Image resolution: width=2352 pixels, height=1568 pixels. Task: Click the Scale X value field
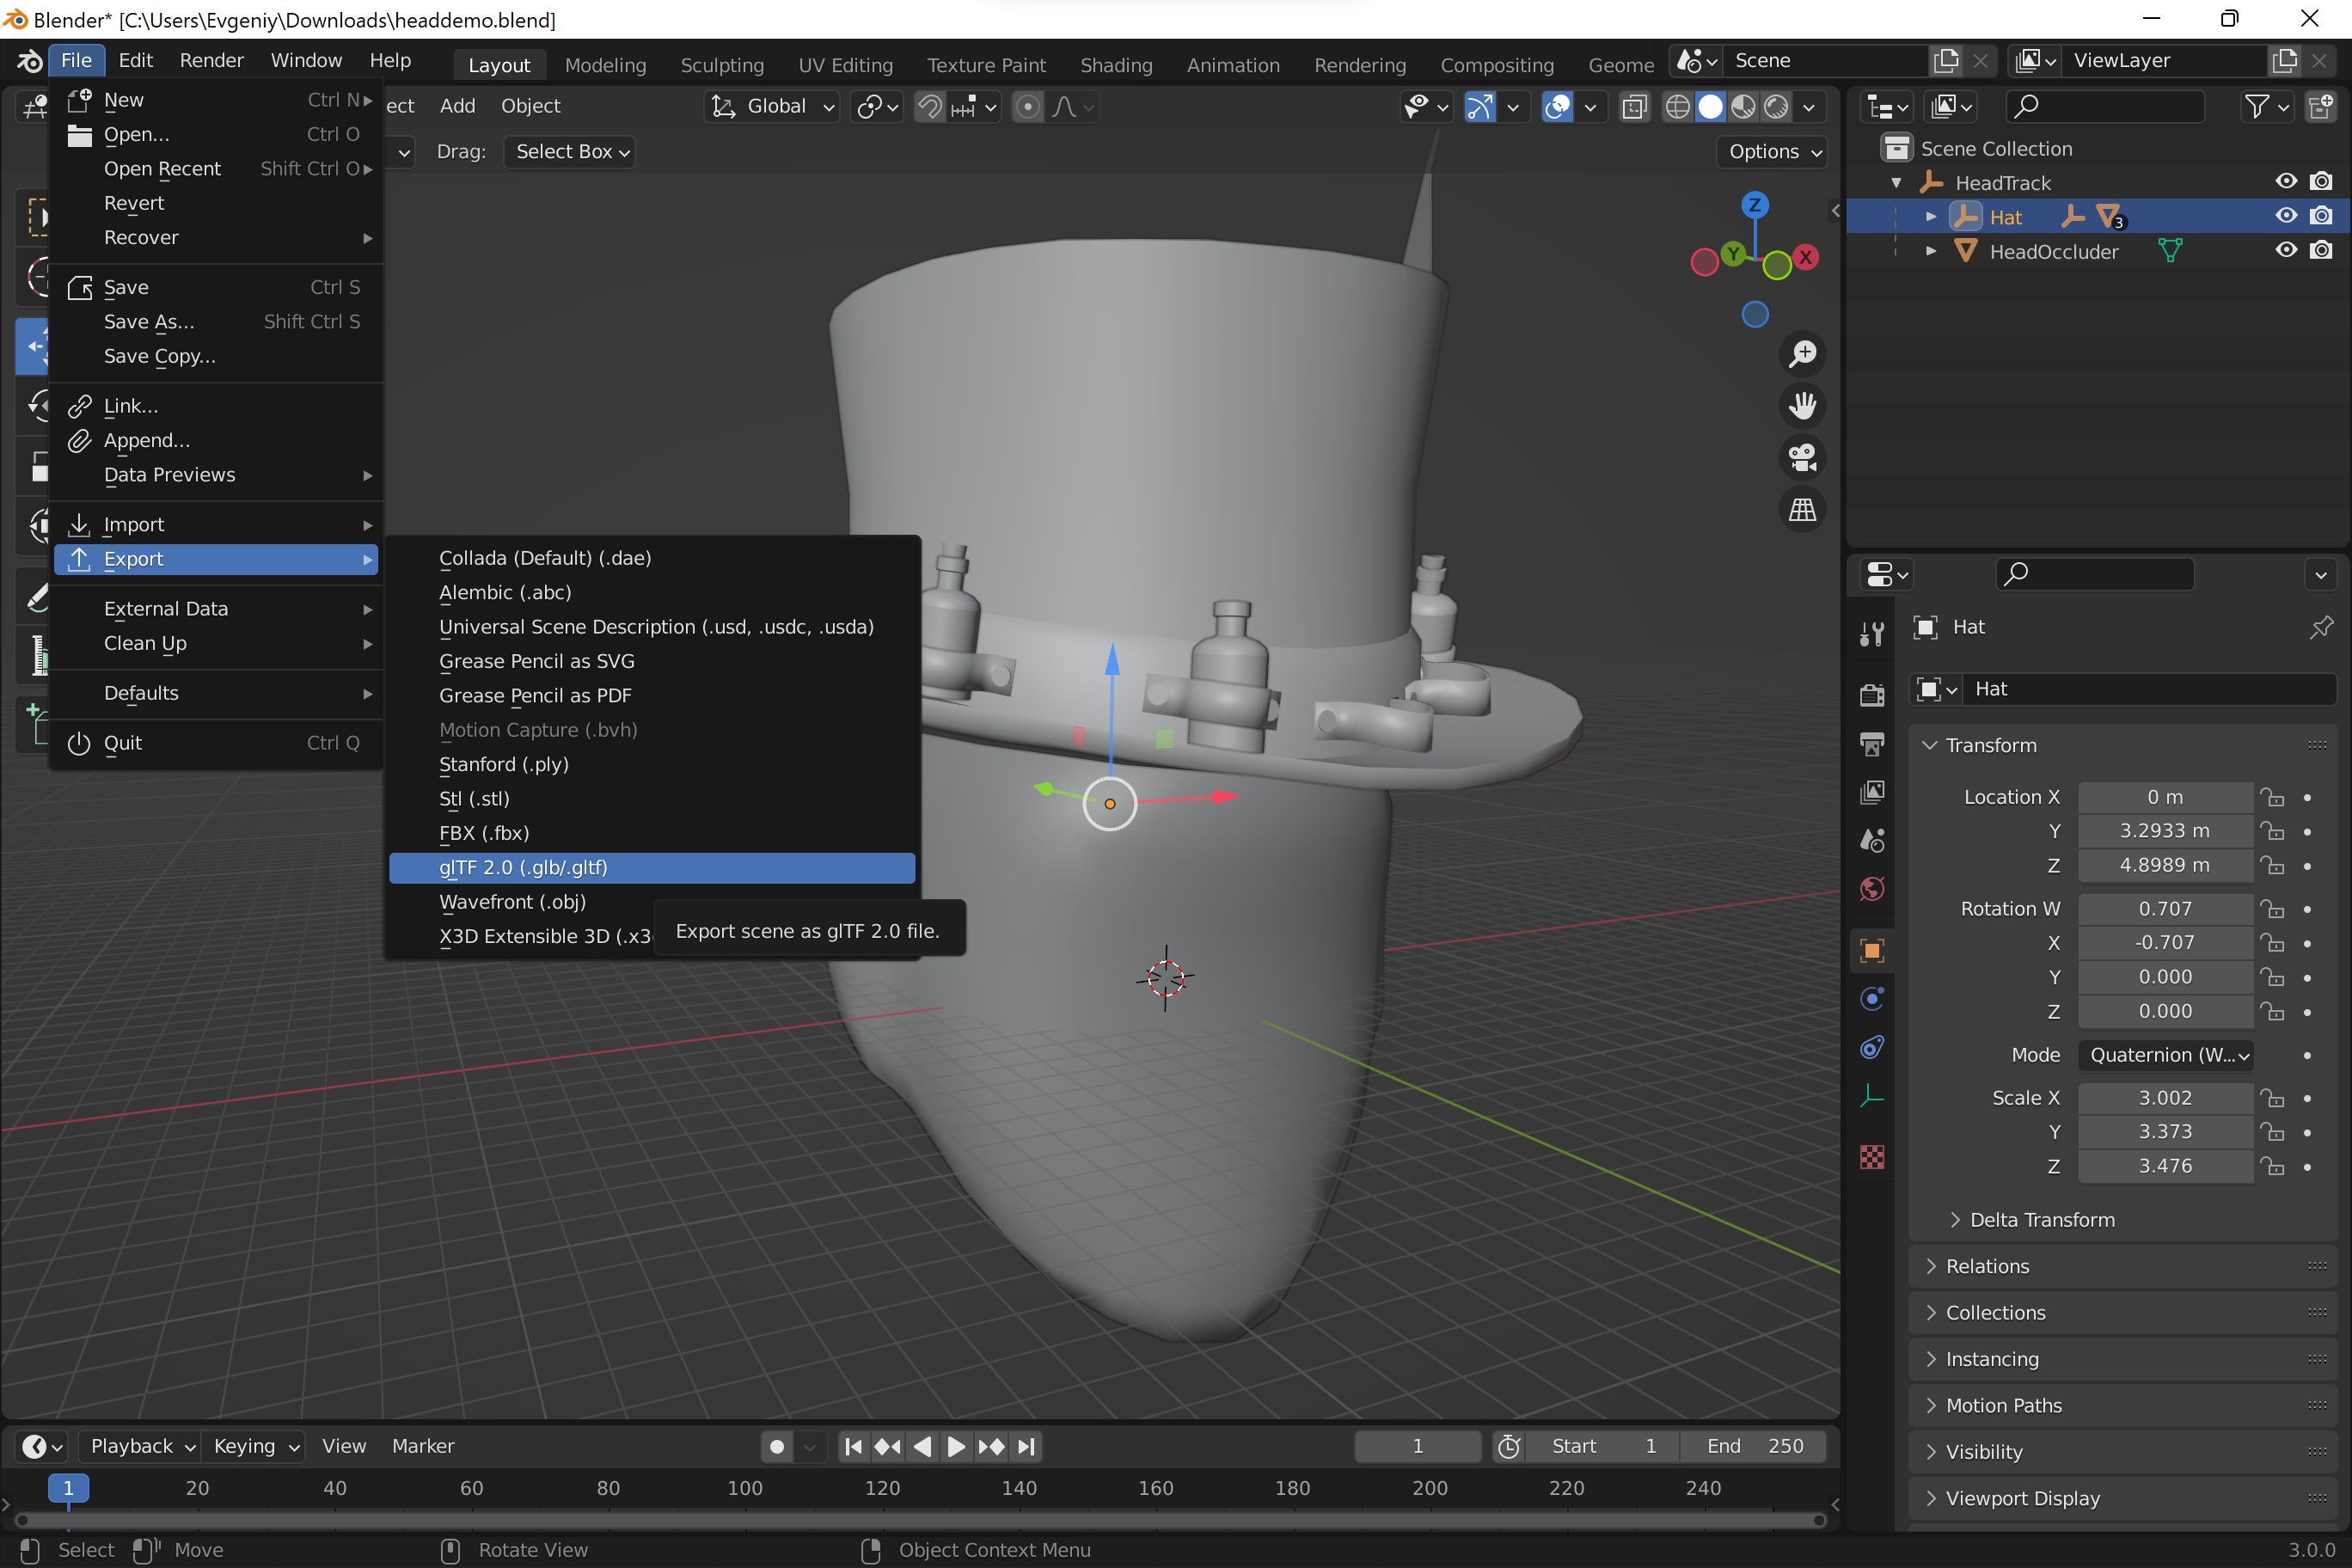pyautogui.click(x=2165, y=1098)
